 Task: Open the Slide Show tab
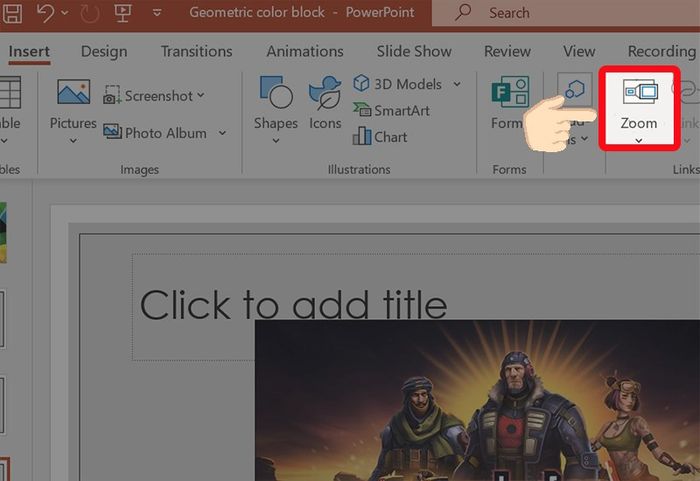point(414,51)
